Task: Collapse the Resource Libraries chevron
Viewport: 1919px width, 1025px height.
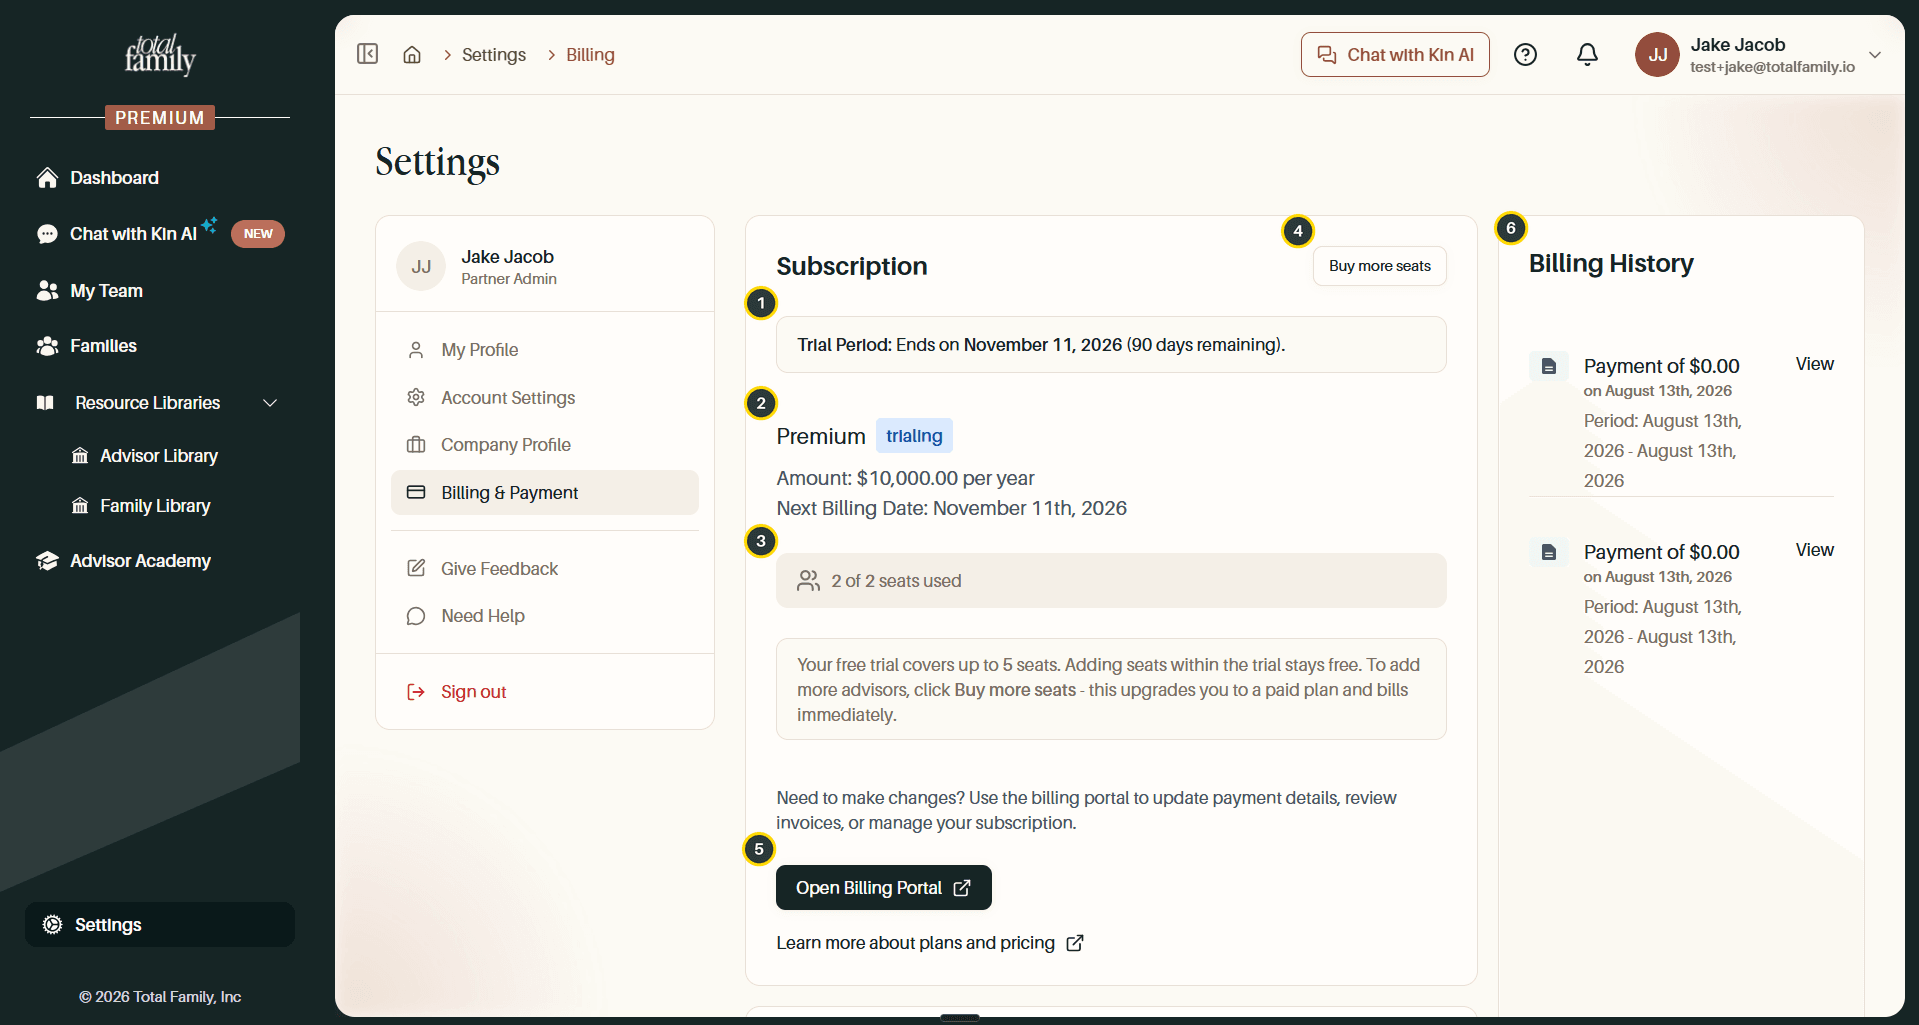Action: (x=270, y=403)
